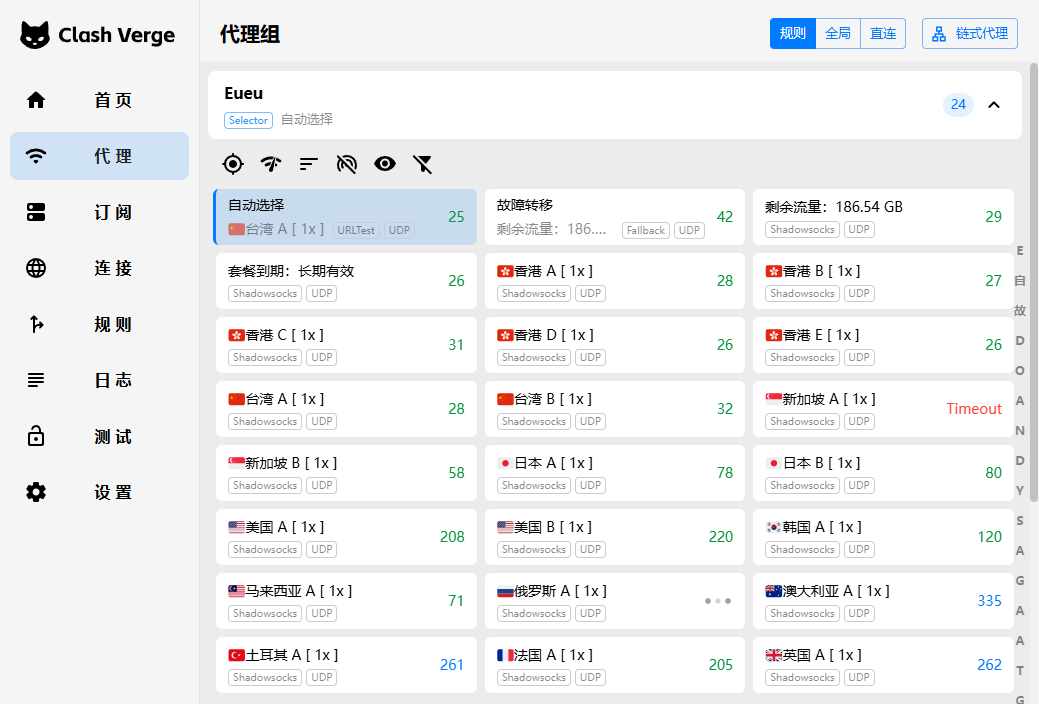Open the 测试 test menu item

pos(99,436)
